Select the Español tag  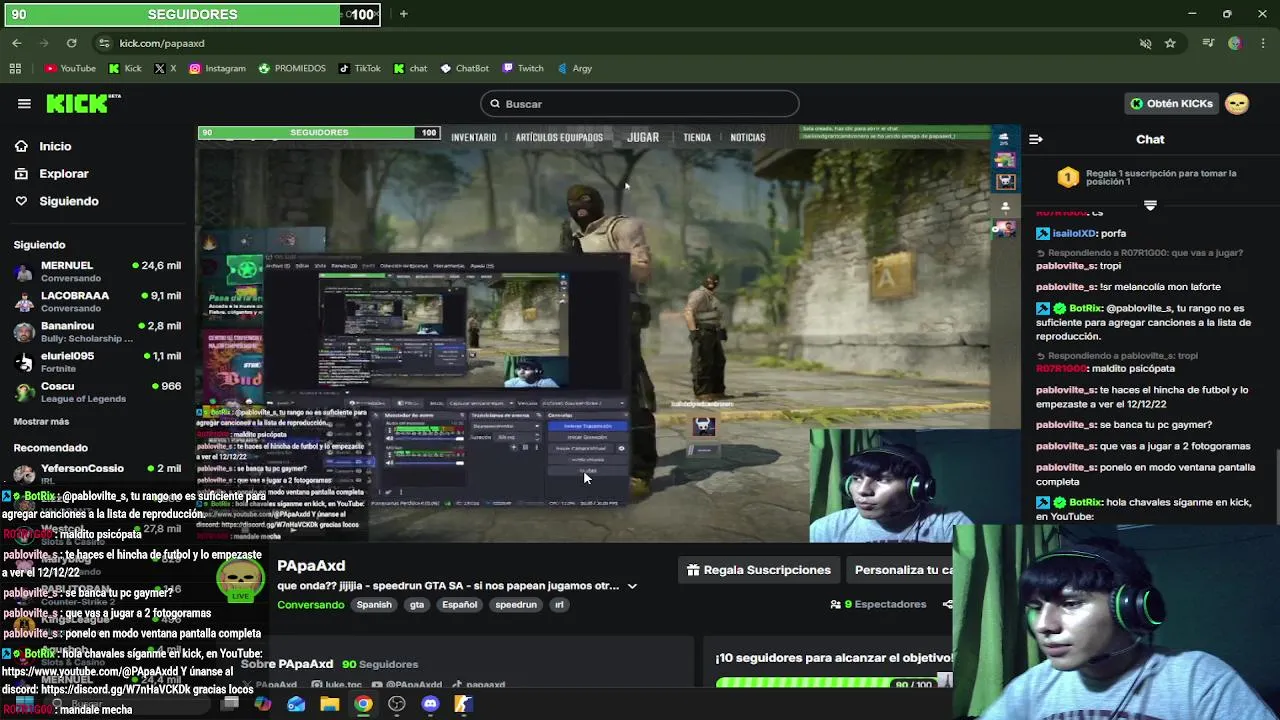[x=460, y=605]
